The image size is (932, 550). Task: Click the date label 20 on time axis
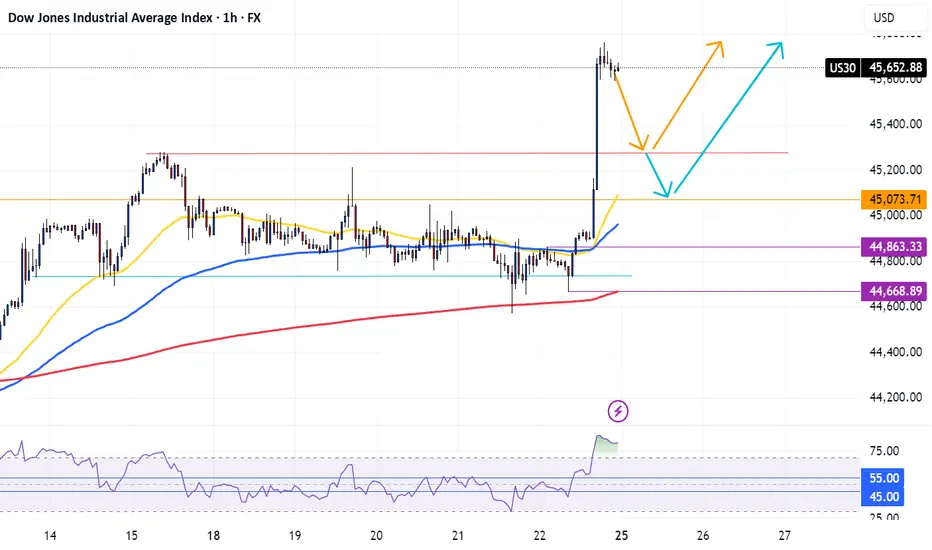point(376,536)
